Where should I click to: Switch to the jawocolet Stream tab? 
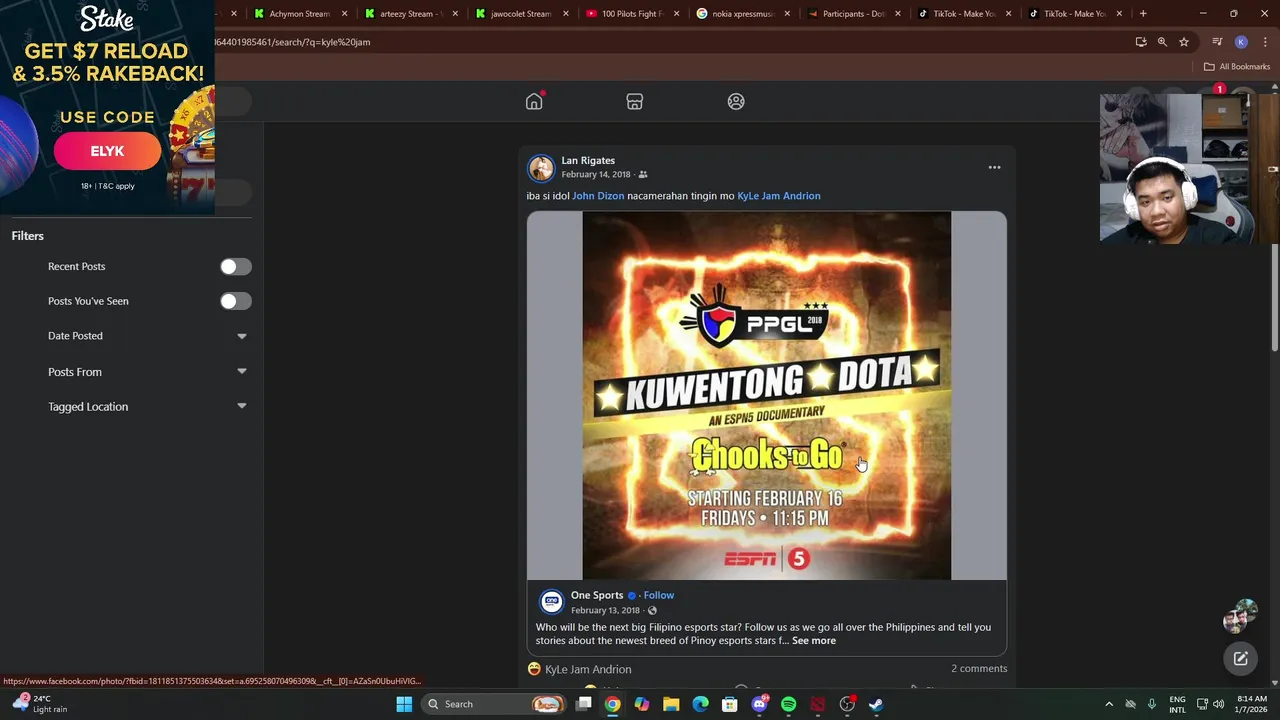click(520, 14)
